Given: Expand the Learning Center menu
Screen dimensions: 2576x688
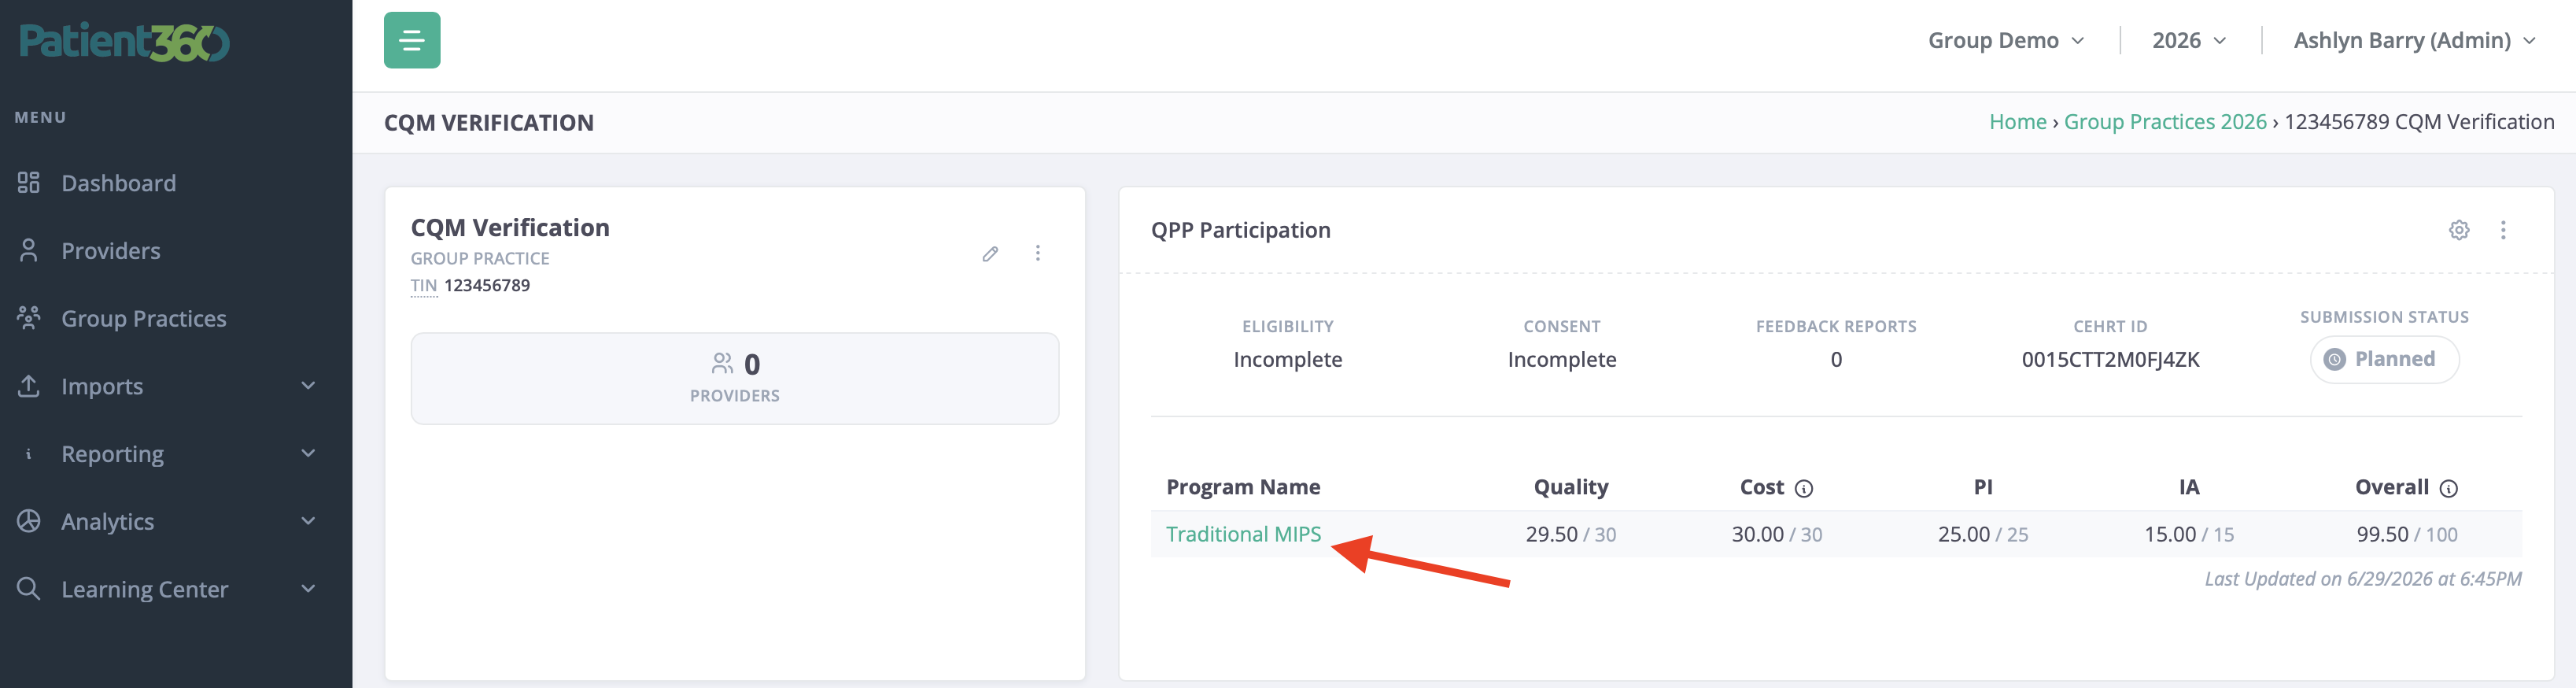Looking at the screenshot, I should pyautogui.click(x=166, y=589).
